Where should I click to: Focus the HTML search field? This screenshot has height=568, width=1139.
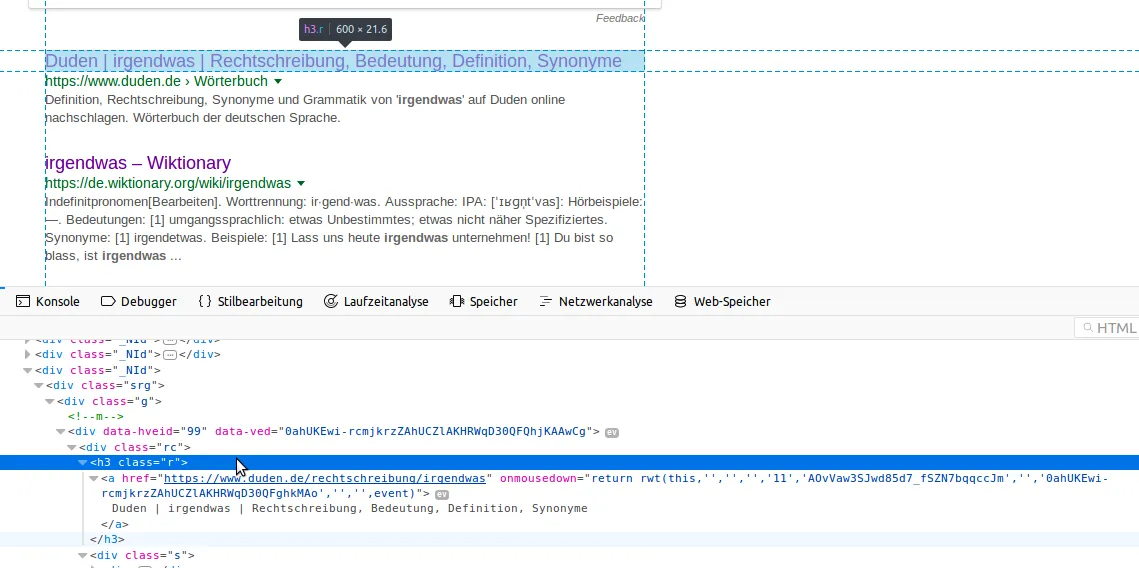tap(1107, 328)
